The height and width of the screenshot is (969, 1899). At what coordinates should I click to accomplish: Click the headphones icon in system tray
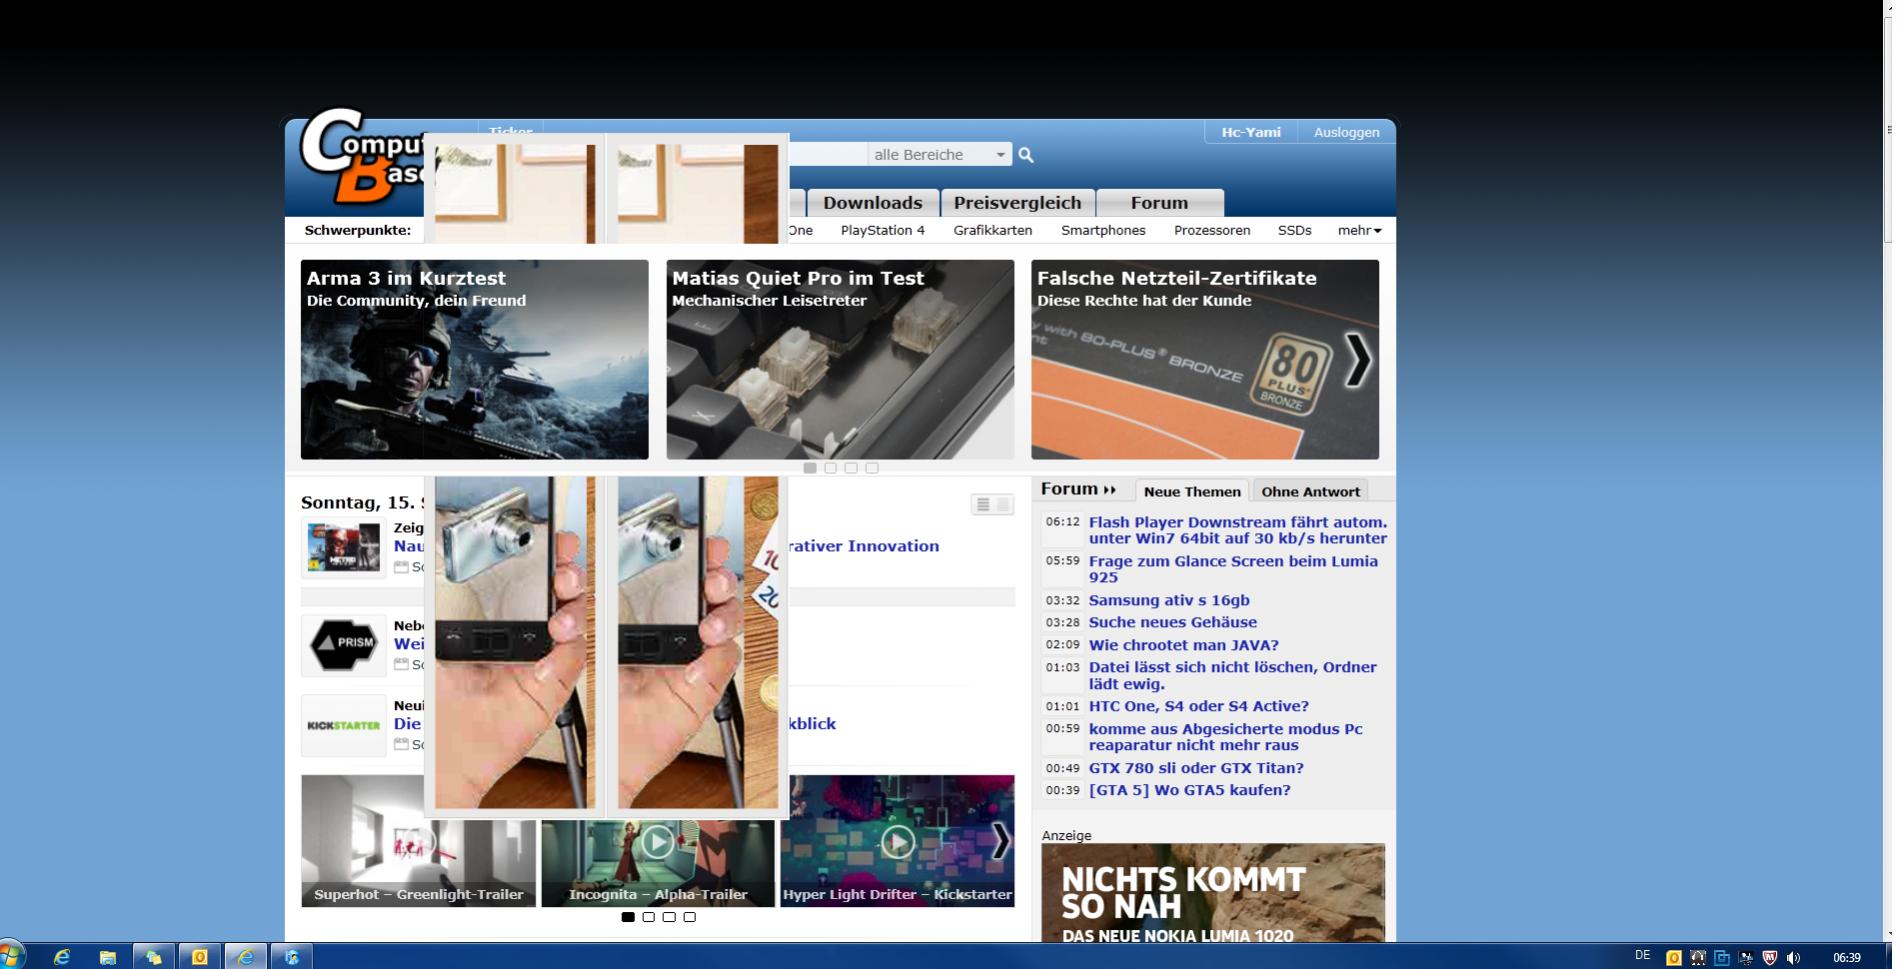[x=1697, y=958]
